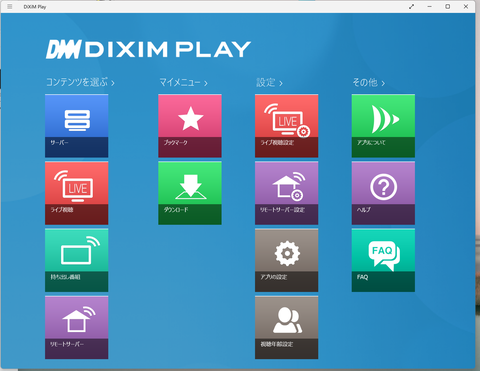Open the ライブ視聴設定 live settings tile

(x=287, y=126)
